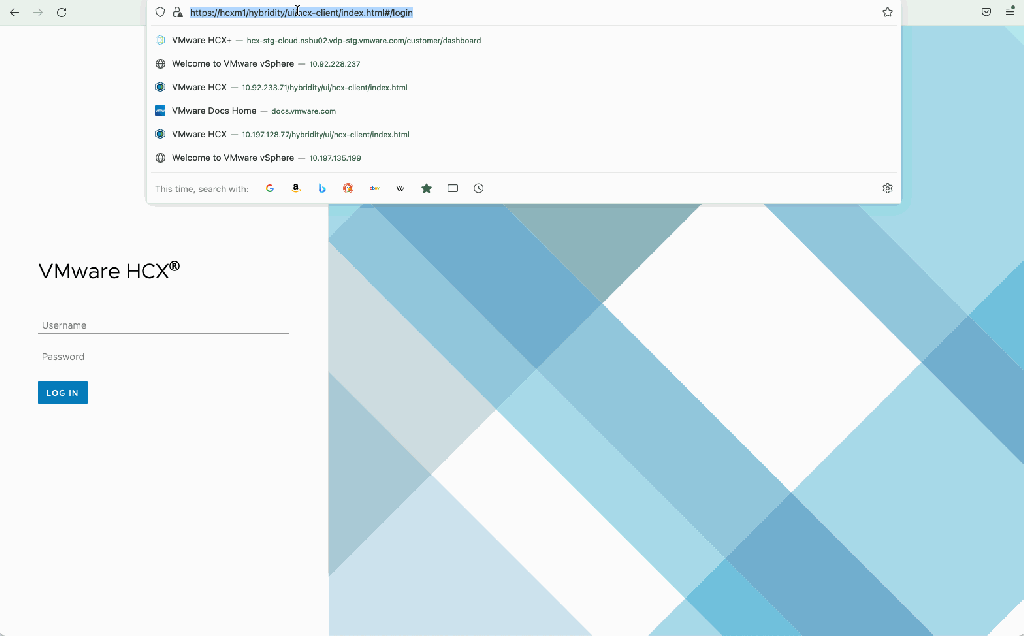Click into the Password field
This screenshot has width=1024, height=636.
[x=163, y=357]
